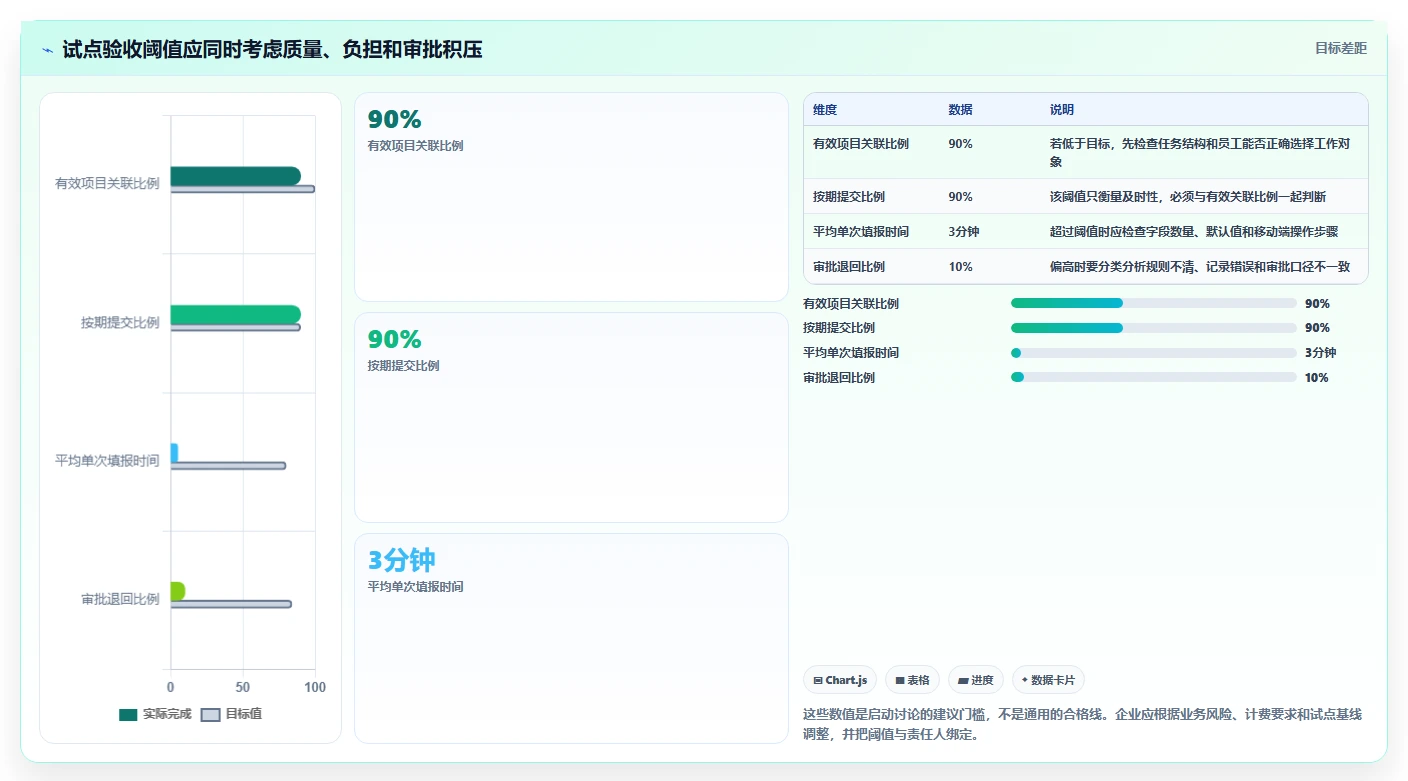The height and width of the screenshot is (781, 1408).
Task: Click the green 按期提交比例 actual bar in chart
Action: (x=235, y=314)
